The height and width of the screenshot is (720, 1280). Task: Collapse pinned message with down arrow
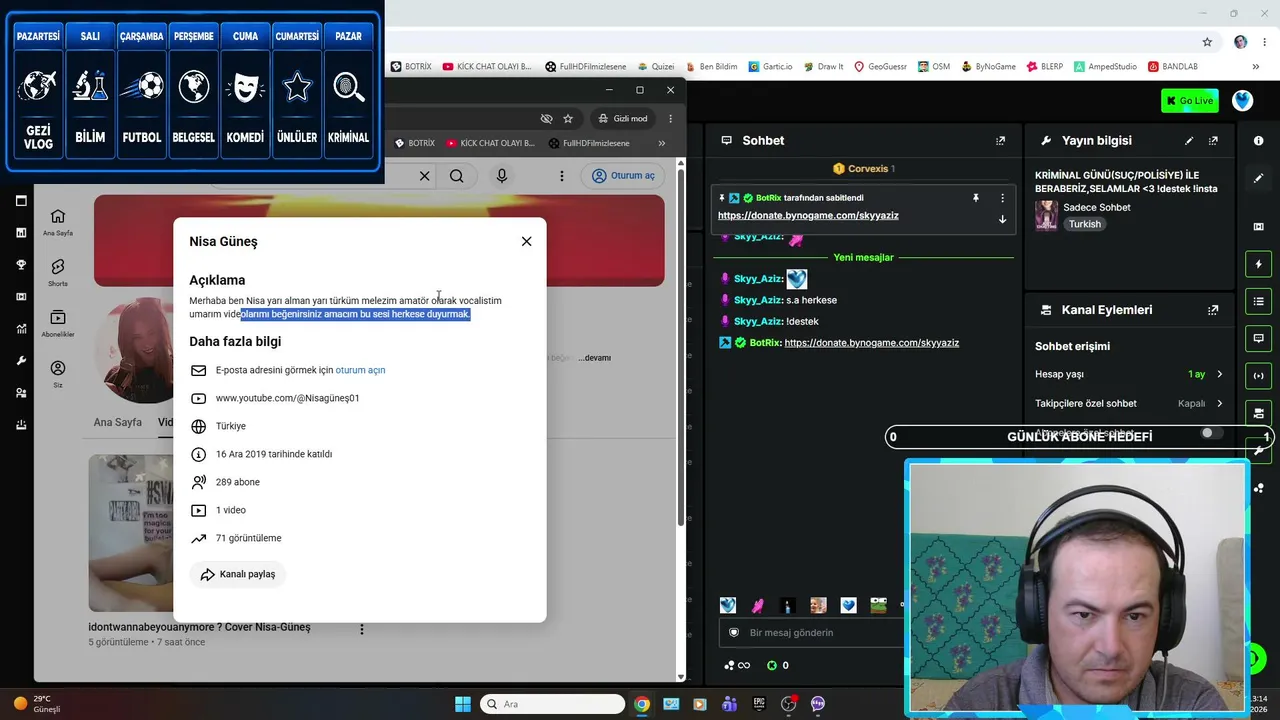(x=1002, y=219)
